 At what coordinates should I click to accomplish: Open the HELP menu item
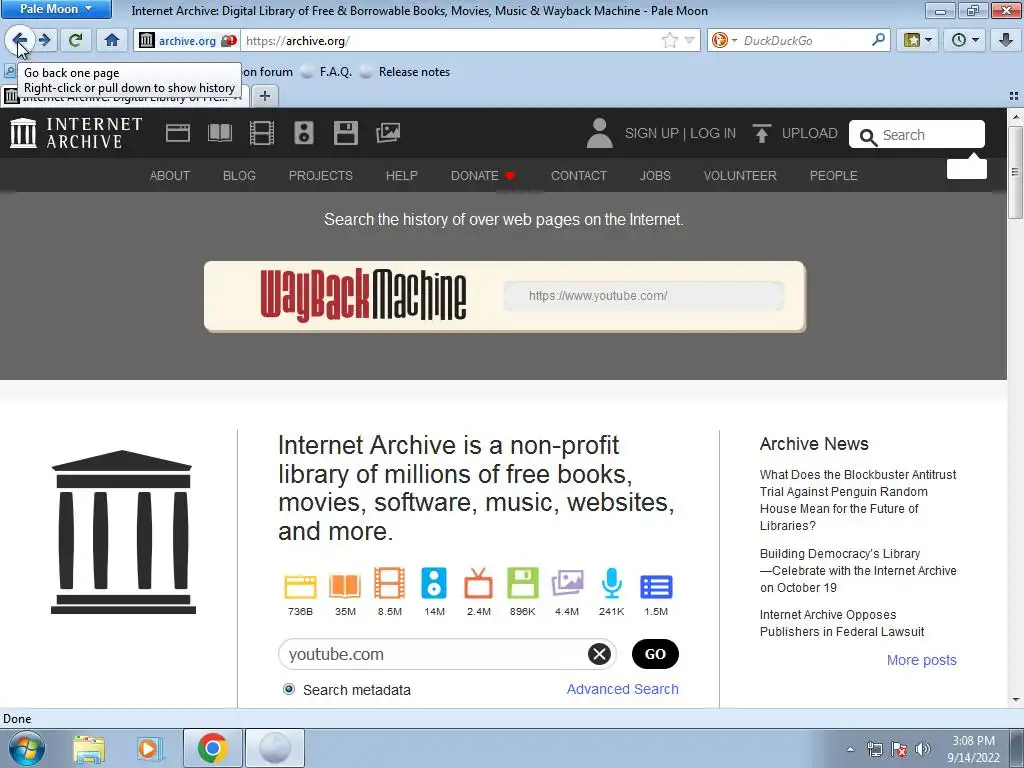(402, 176)
